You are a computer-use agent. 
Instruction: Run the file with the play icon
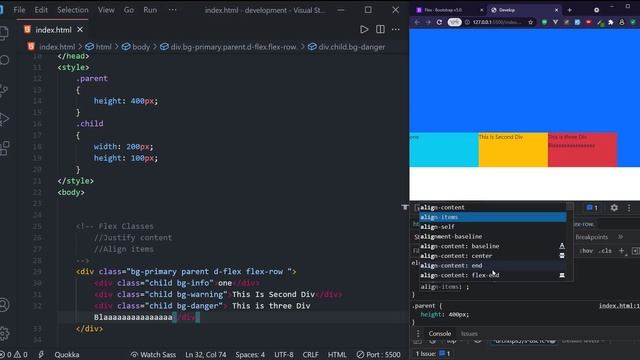coord(364,29)
